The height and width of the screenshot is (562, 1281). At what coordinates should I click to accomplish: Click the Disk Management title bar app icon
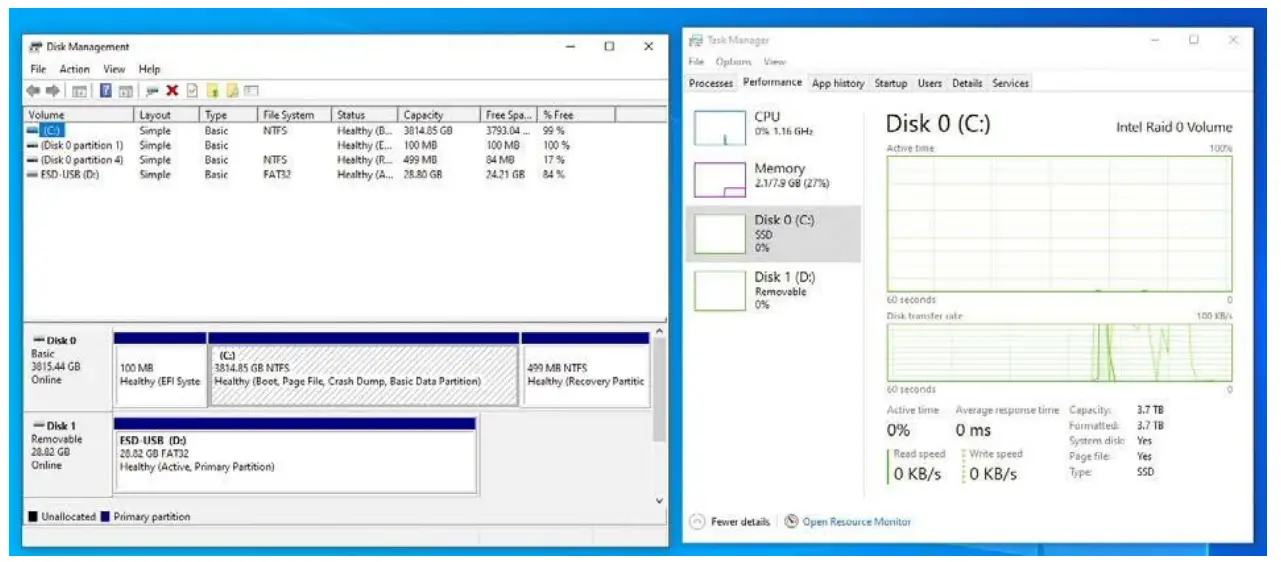pyautogui.click(x=35, y=47)
